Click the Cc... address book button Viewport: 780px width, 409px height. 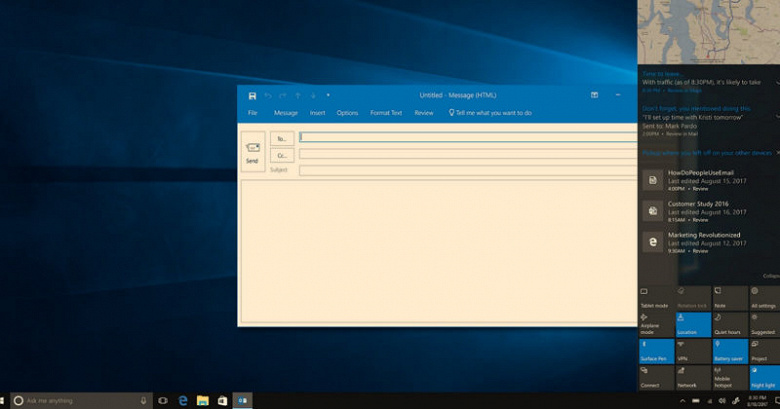point(282,155)
